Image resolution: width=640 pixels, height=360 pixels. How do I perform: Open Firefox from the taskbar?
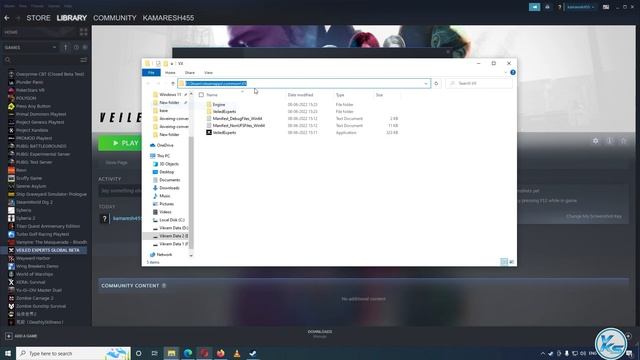tap(220, 353)
